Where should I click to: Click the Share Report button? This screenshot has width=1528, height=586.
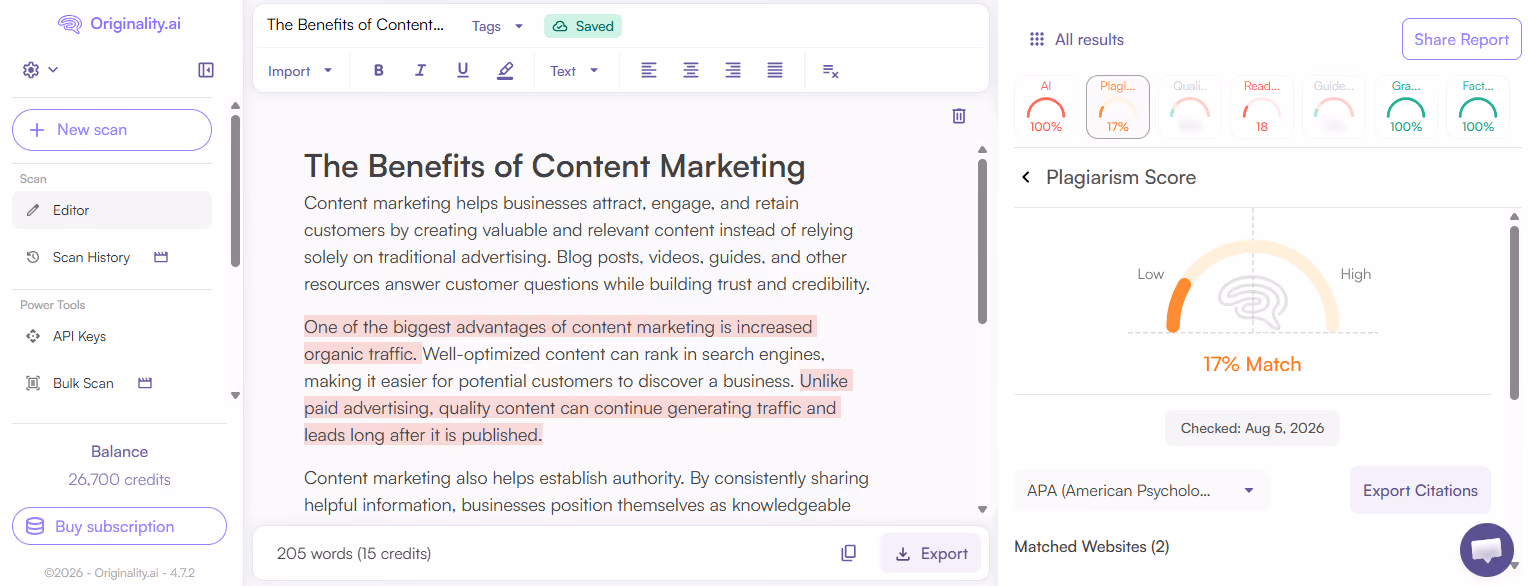point(1461,40)
